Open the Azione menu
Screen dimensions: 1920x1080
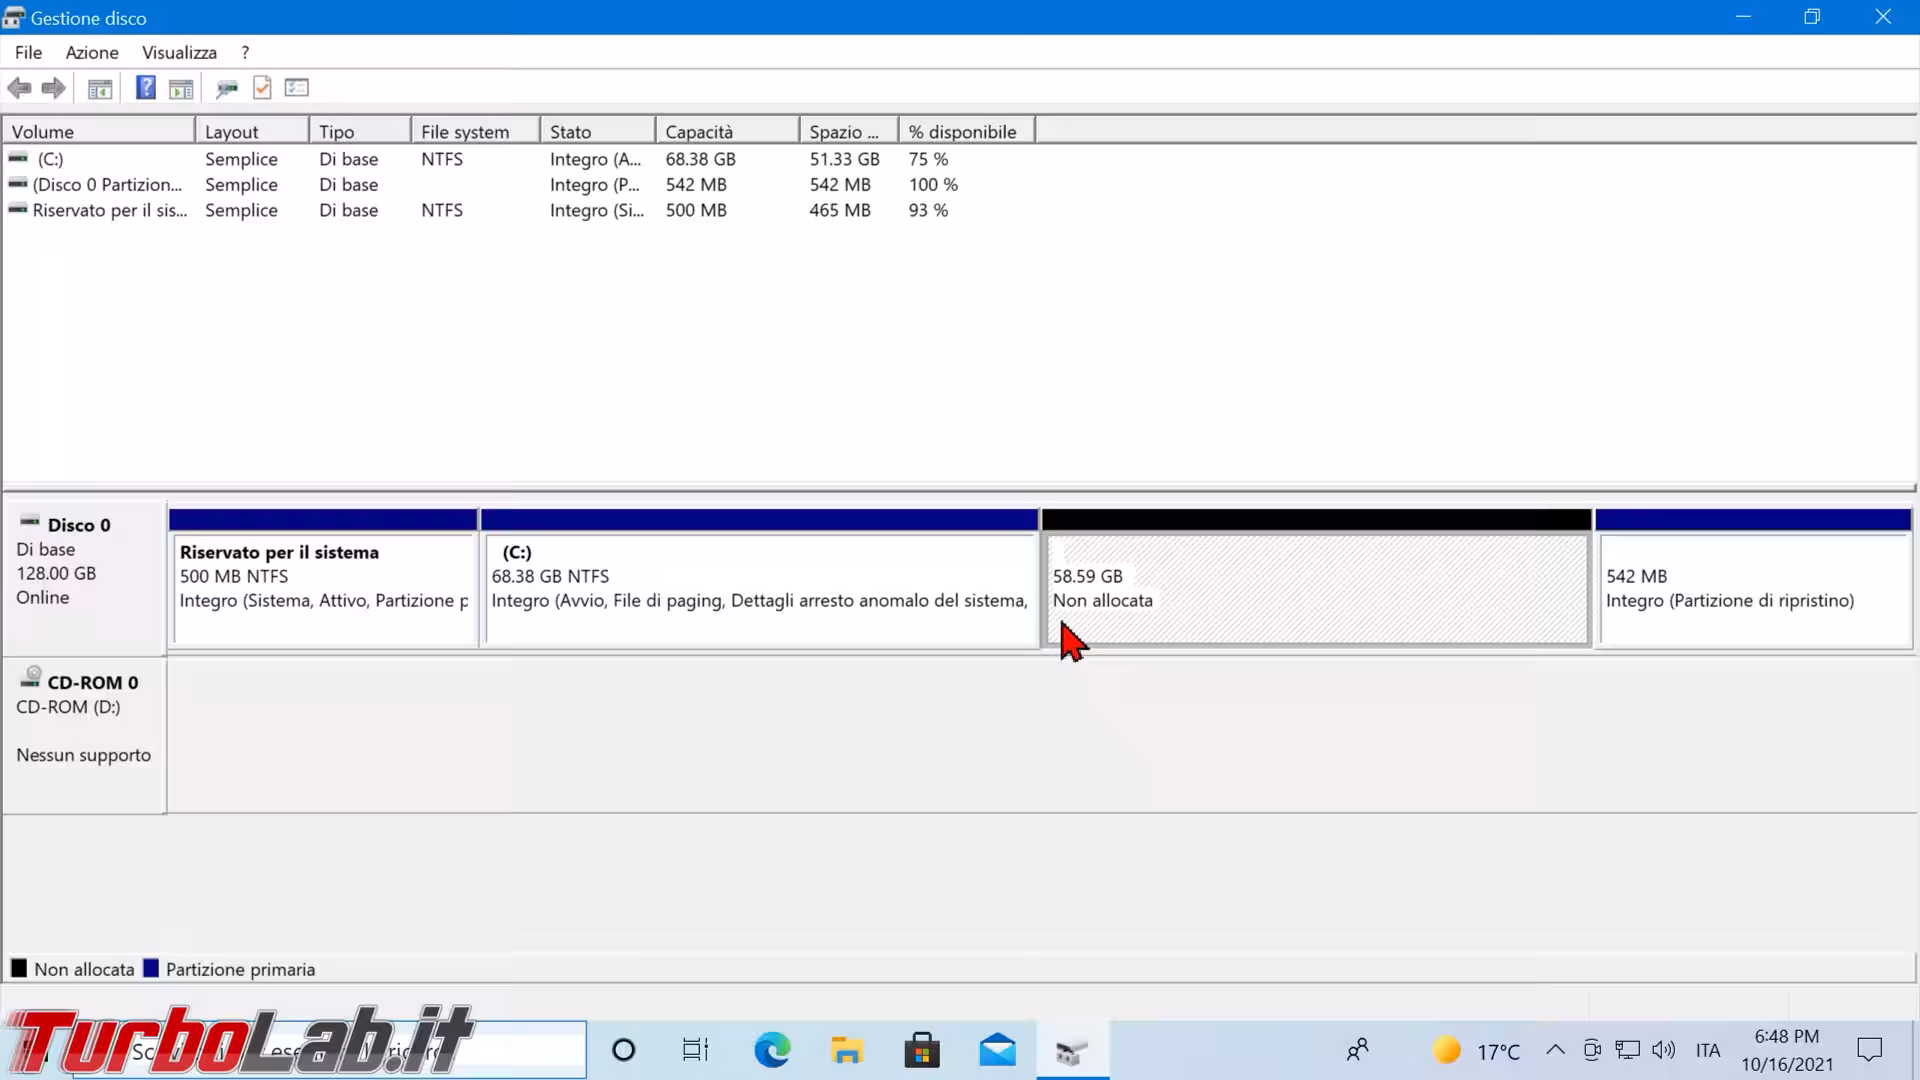click(x=92, y=52)
